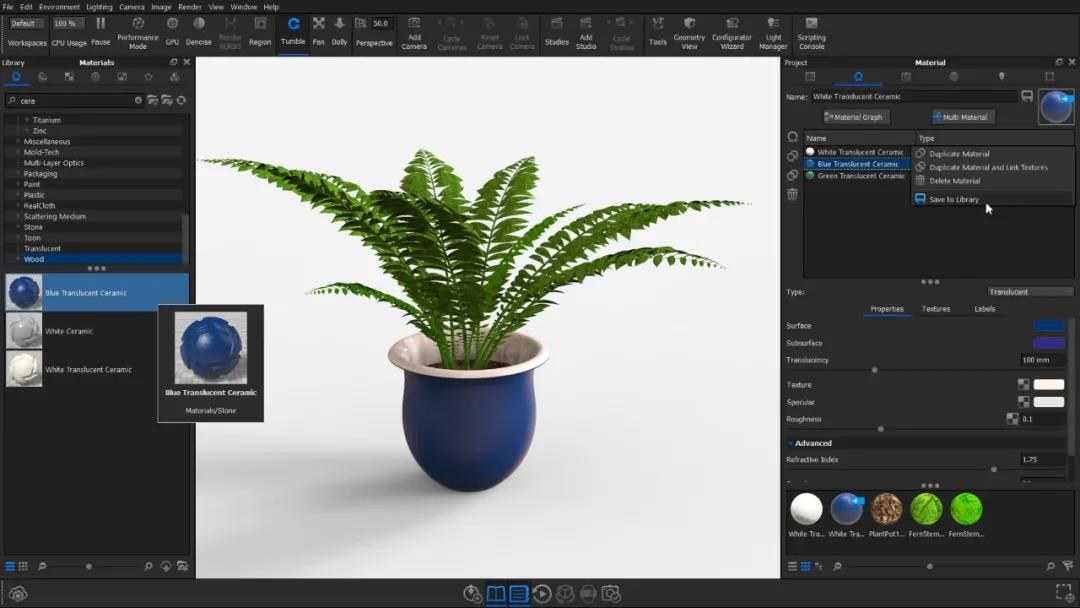The image size is (1080, 608).
Task: Toggle Pause for real-time rendering
Action: click(101, 30)
